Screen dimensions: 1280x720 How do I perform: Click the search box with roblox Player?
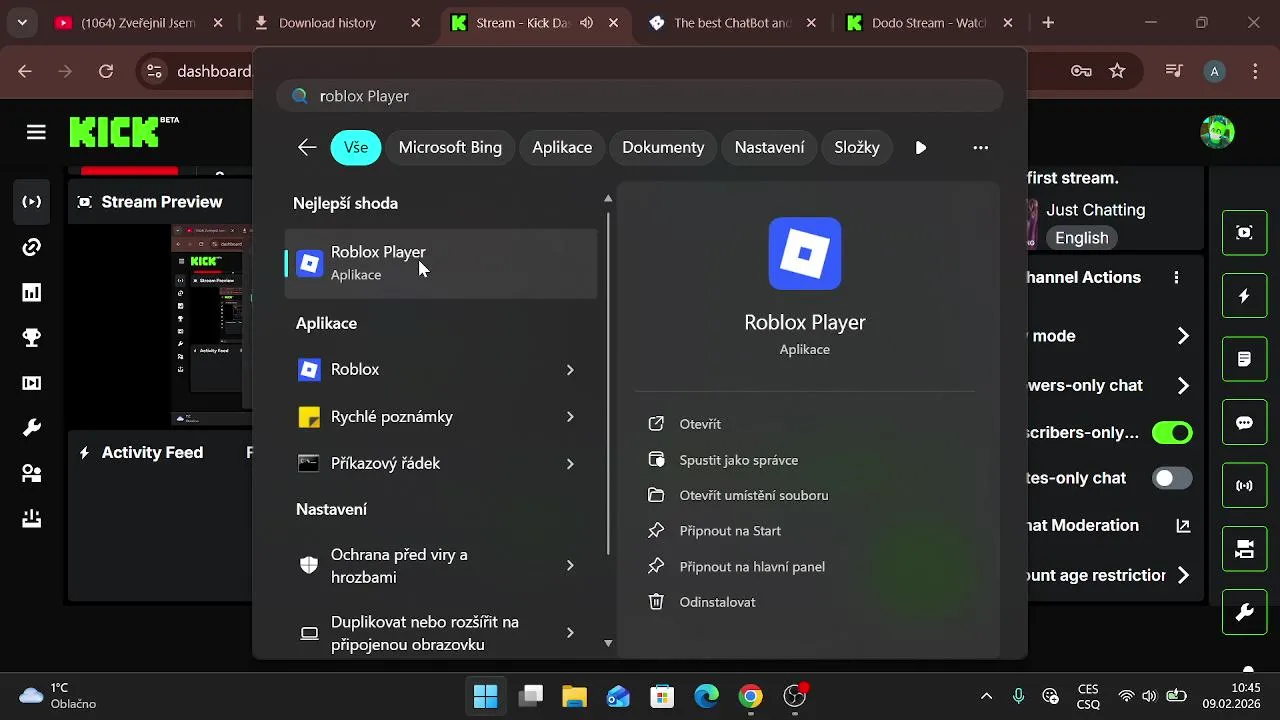tap(640, 96)
